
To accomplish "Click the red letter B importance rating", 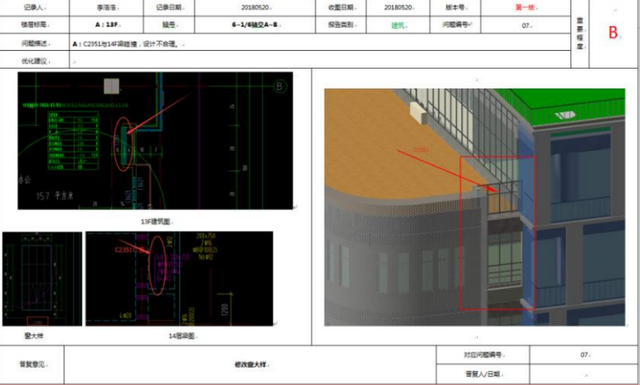I will point(613,33).
